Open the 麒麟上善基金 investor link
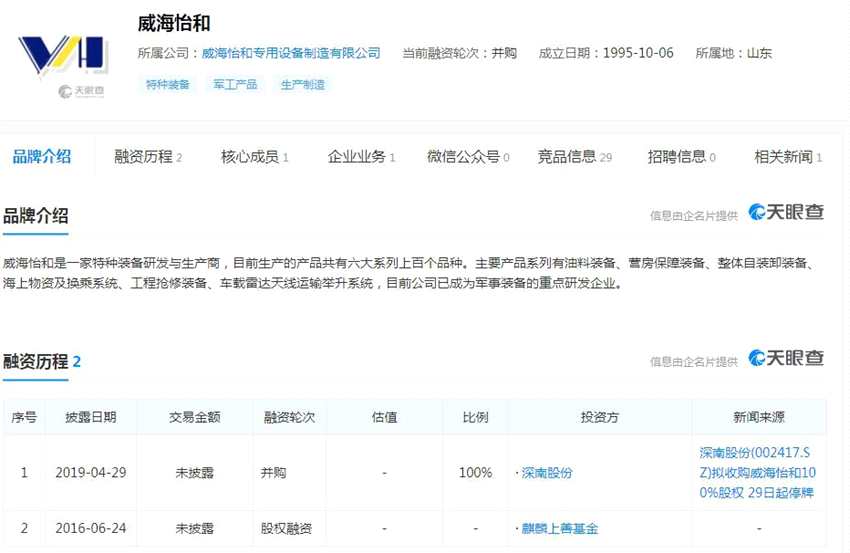This screenshot has height=553, width=850. (x=559, y=528)
